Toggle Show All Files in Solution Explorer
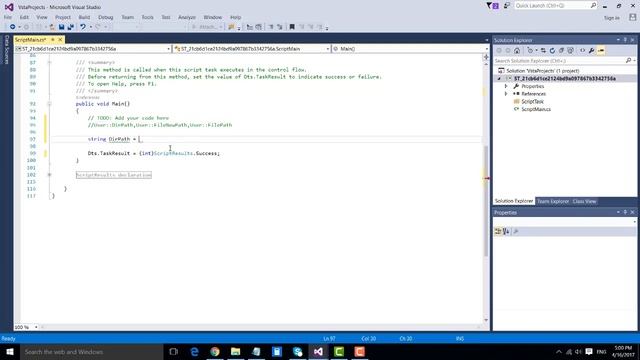This screenshot has width=640, height=360. (x=571, y=51)
